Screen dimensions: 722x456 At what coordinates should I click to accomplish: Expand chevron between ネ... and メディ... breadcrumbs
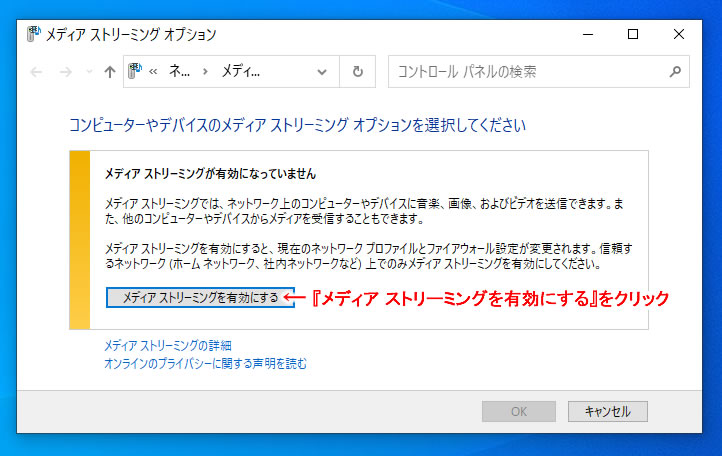click(x=206, y=72)
